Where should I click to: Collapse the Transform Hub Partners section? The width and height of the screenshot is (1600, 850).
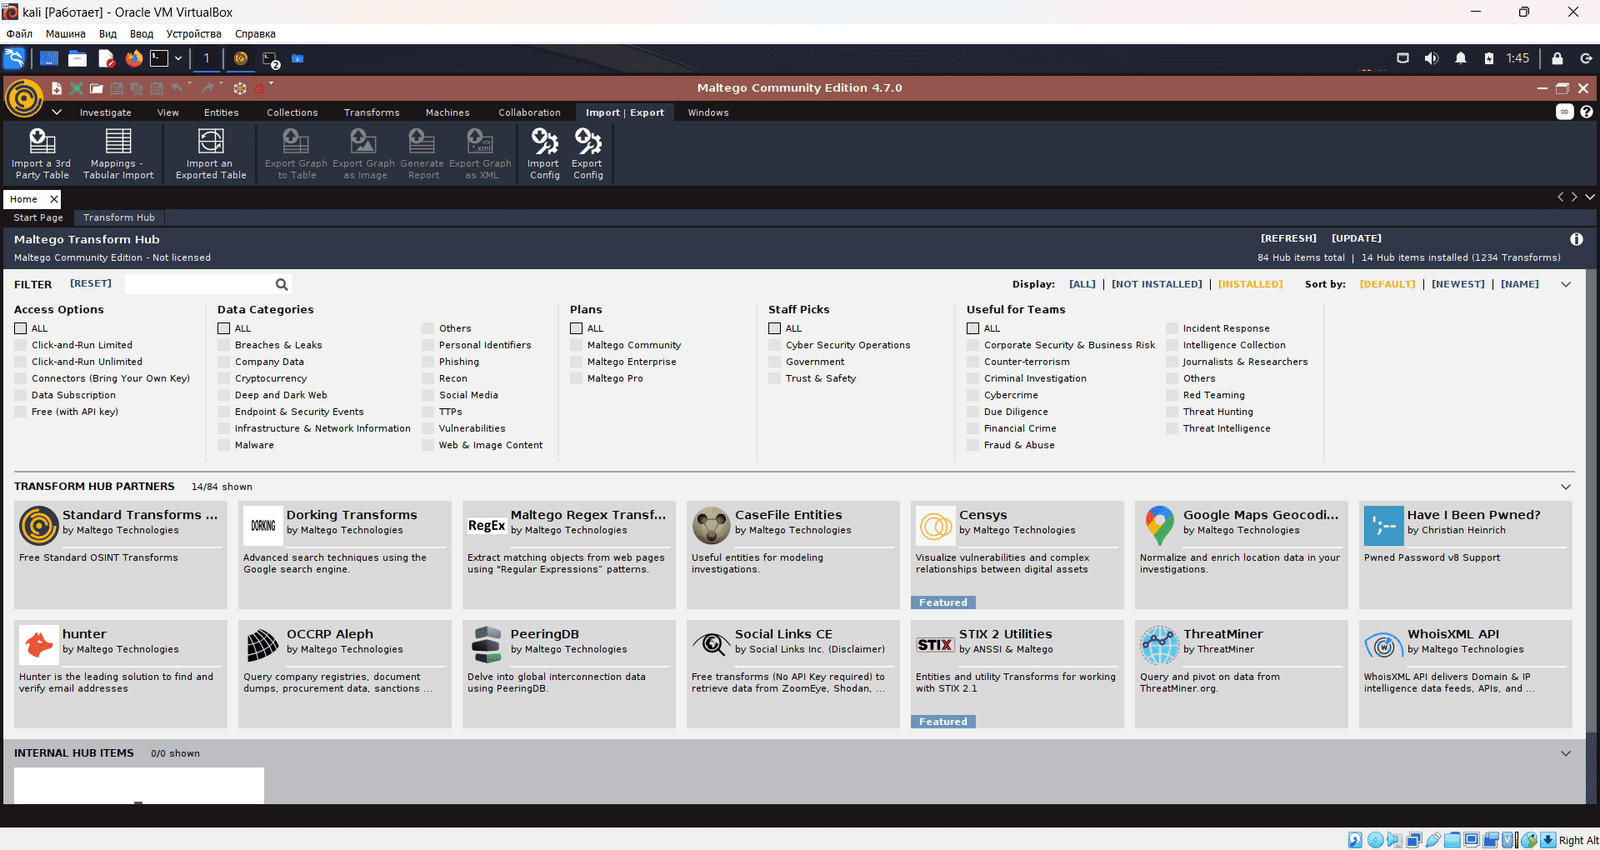click(x=1565, y=487)
